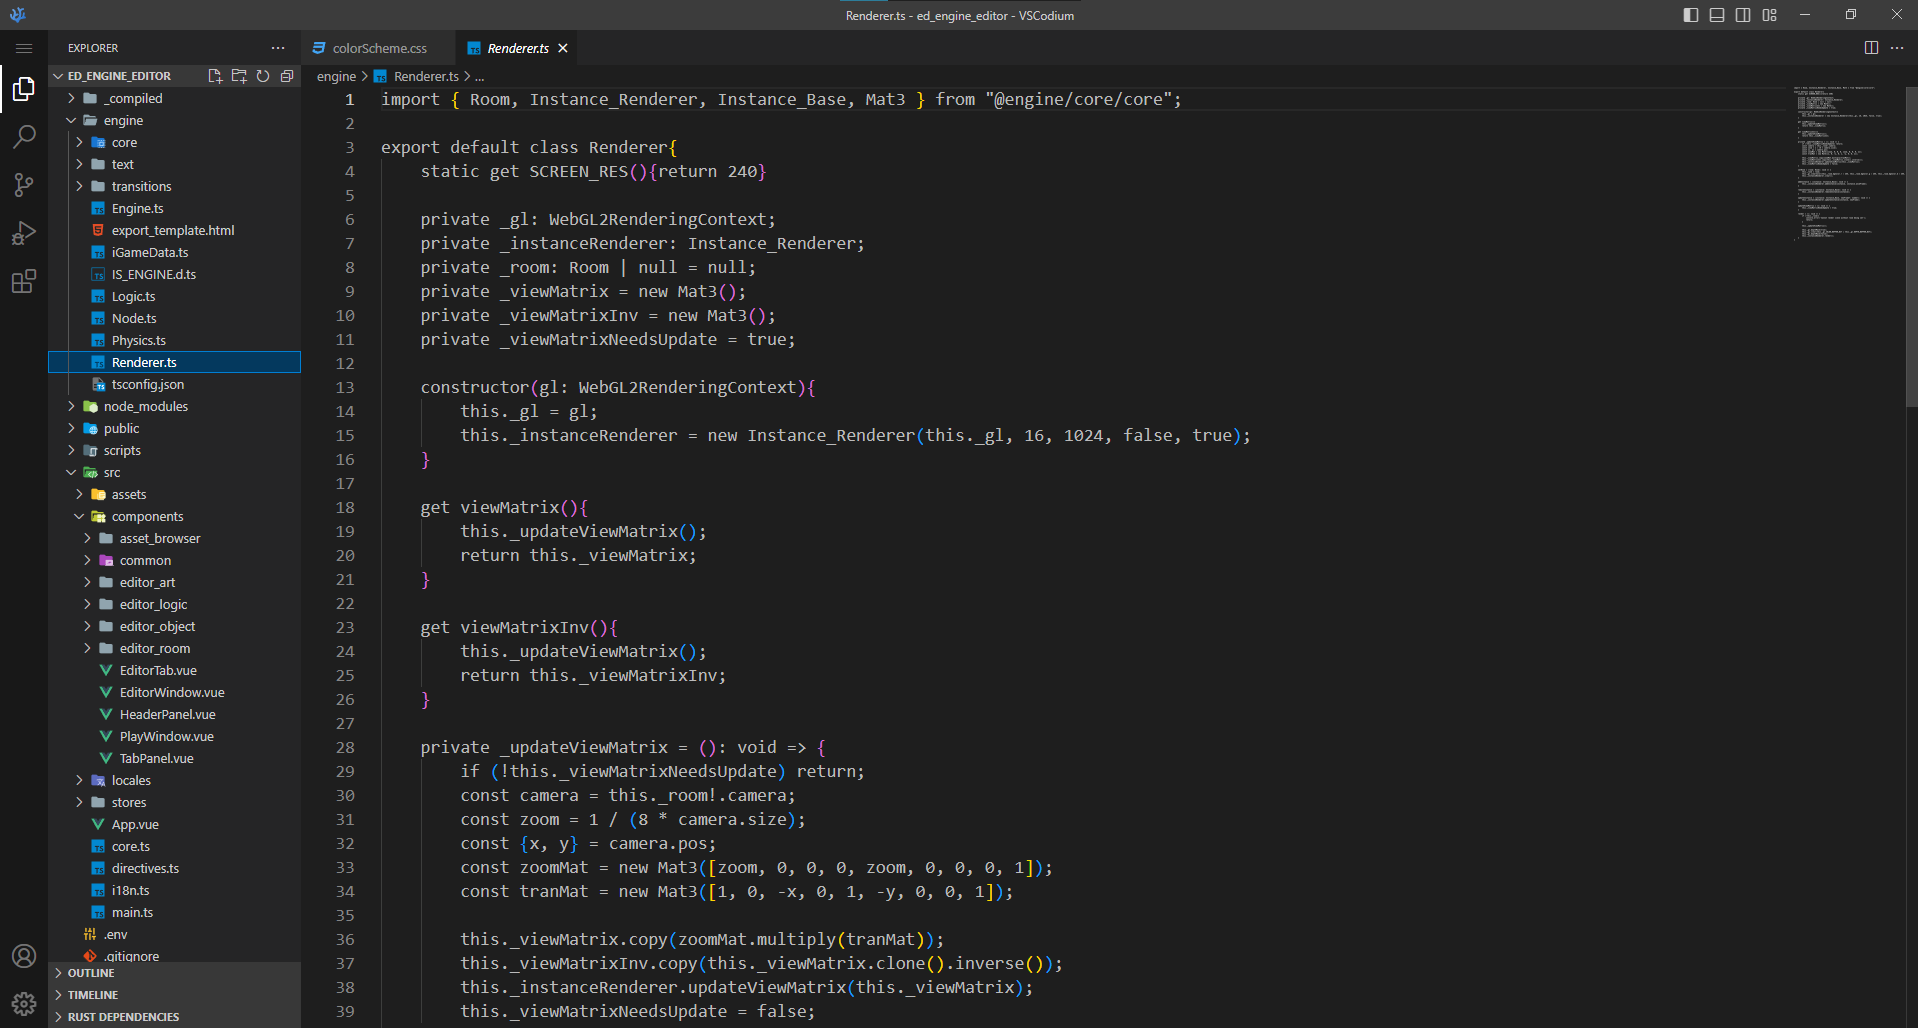Viewport: 1918px width, 1028px height.
Task: Open main.ts file
Action: click(175, 912)
